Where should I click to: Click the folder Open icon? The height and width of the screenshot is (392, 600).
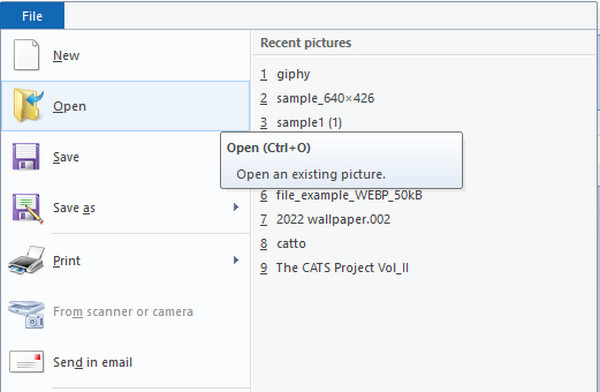pyautogui.click(x=28, y=105)
